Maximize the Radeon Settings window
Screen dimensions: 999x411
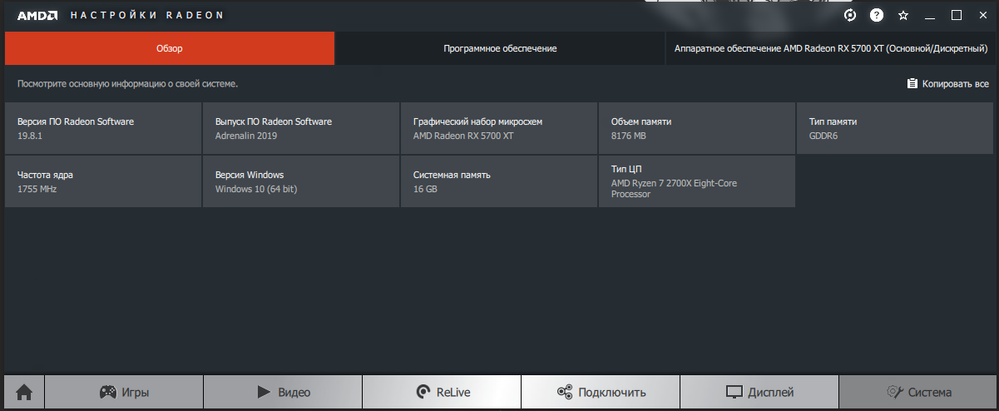tap(956, 15)
